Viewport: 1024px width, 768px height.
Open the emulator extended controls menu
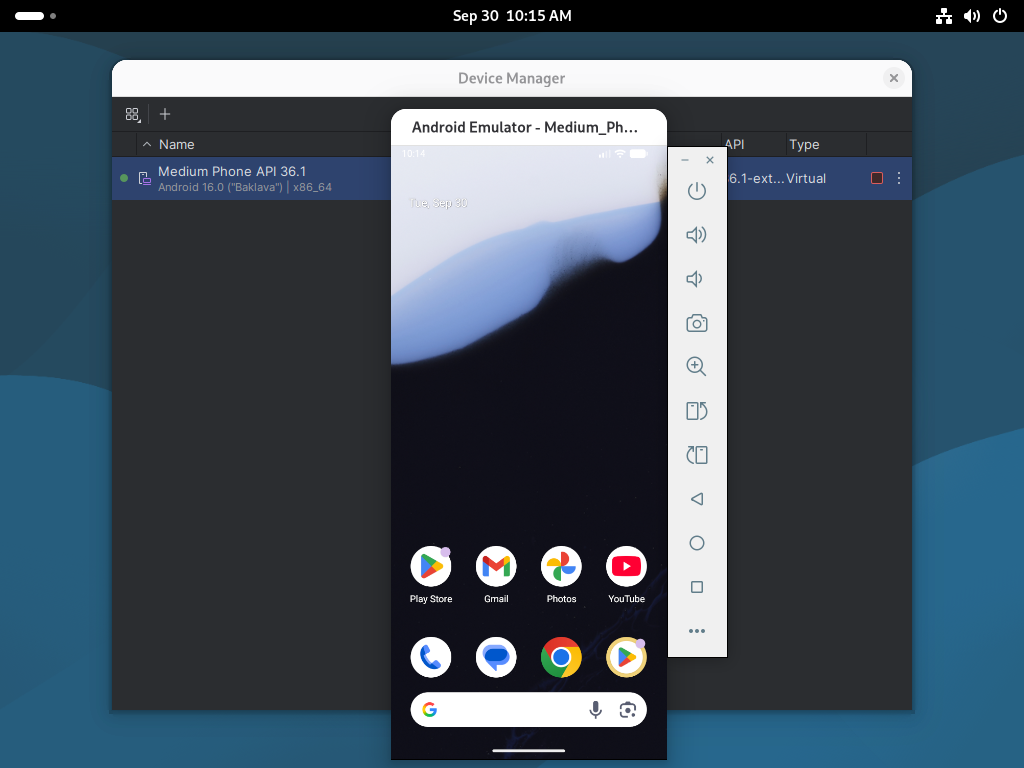(697, 630)
